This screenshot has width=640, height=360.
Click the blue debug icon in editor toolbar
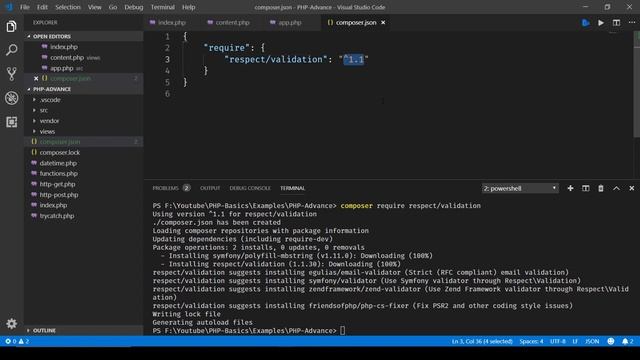tap(585, 23)
